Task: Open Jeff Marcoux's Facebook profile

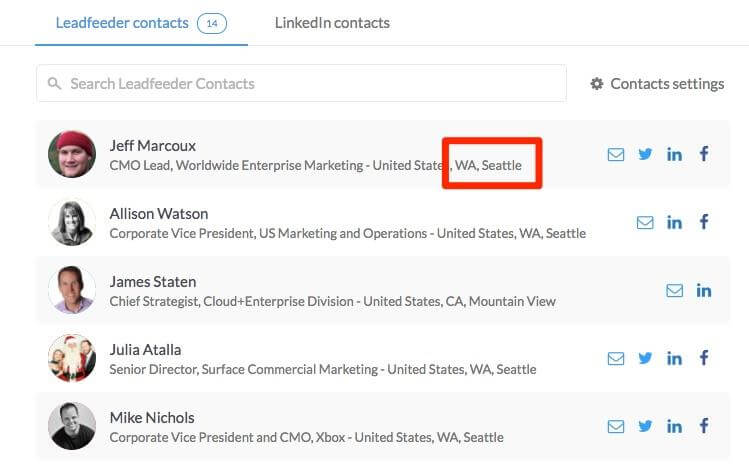Action: click(x=704, y=154)
